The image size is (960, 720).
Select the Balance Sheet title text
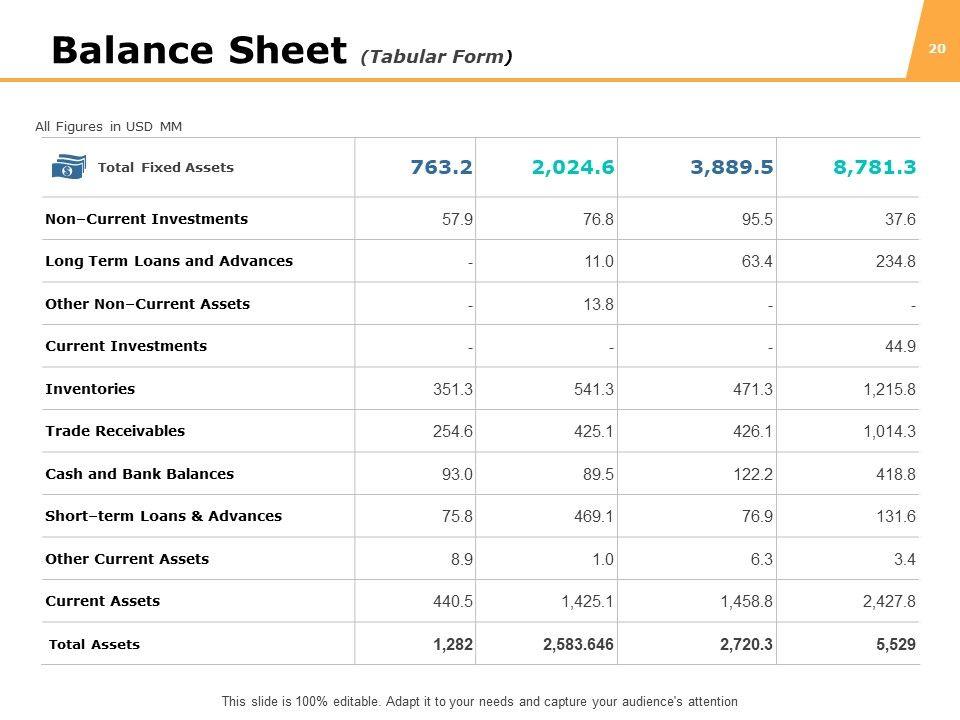click(x=198, y=50)
